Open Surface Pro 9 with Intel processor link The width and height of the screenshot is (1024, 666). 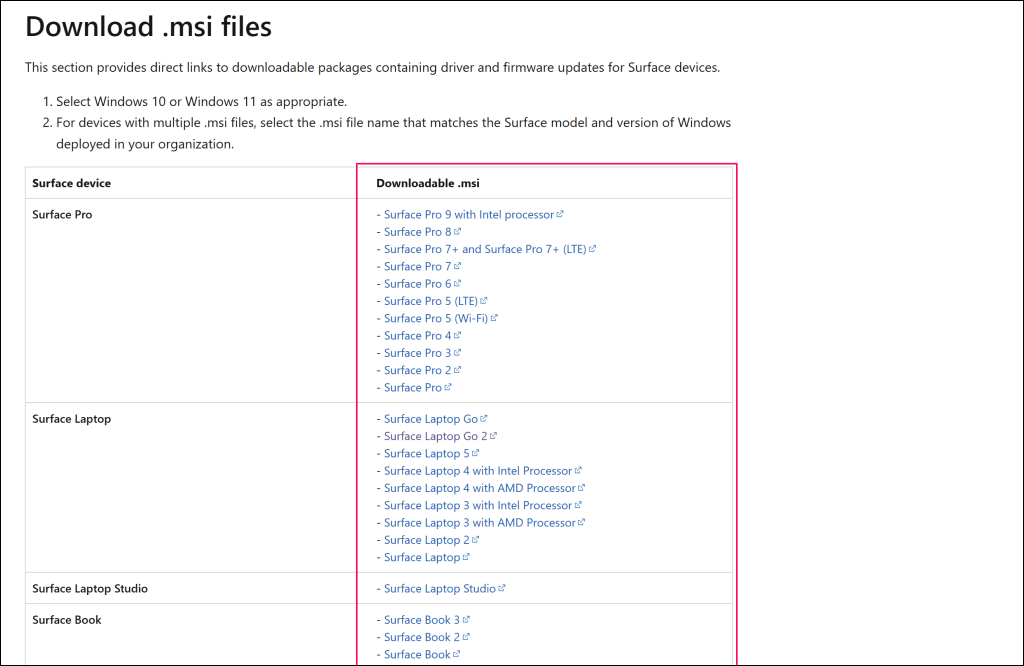468,215
